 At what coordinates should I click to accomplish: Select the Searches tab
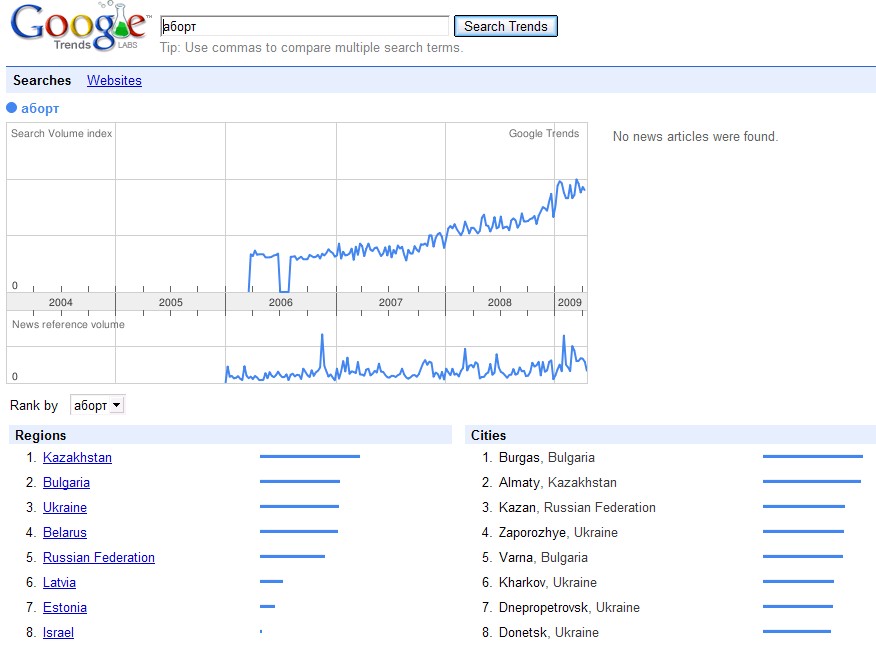point(42,80)
